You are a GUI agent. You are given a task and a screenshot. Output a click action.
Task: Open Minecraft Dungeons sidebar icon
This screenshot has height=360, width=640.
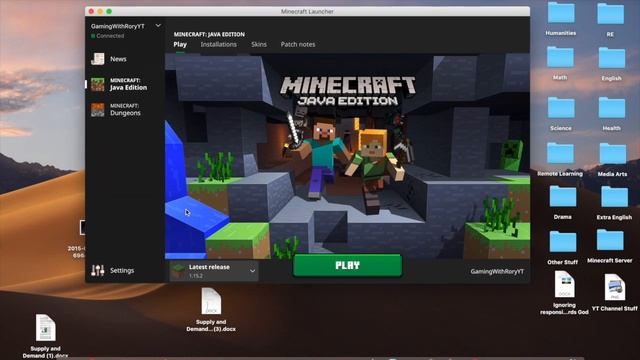click(x=98, y=110)
